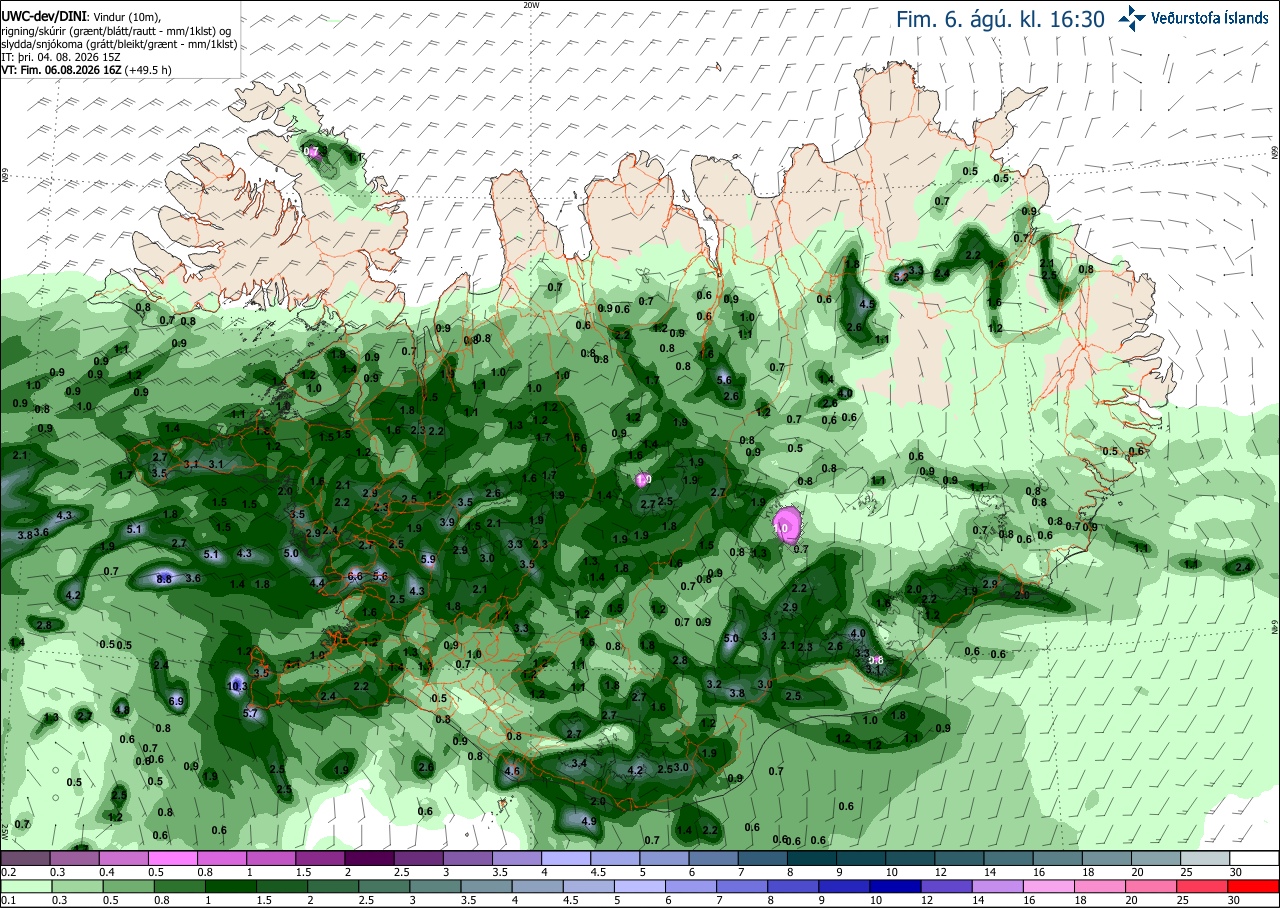The width and height of the screenshot is (1280, 908).
Task: Select the 8.8 precipitation value west of Iceland
Action: [x=165, y=578]
